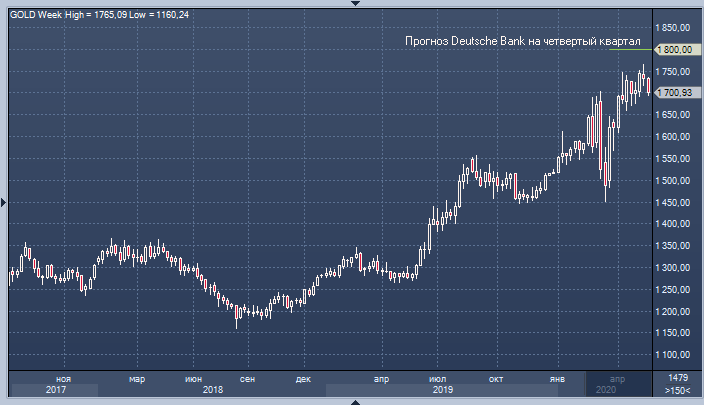Click the 1 500,00 price axis label
The height and width of the screenshot is (405, 704).
coord(674,180)
